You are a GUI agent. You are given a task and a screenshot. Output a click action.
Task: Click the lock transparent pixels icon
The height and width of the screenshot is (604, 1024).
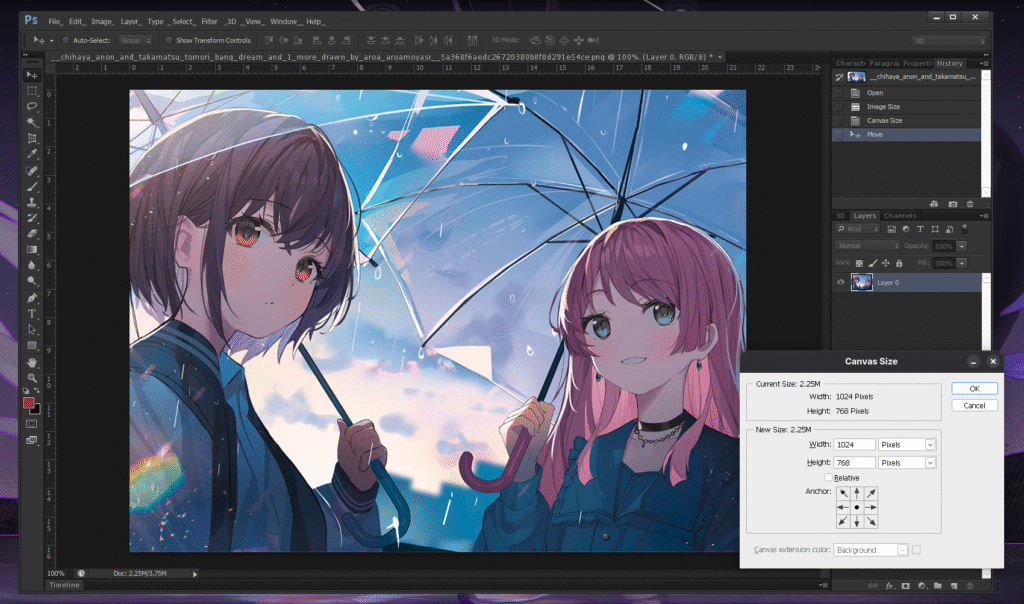point(859,263)
